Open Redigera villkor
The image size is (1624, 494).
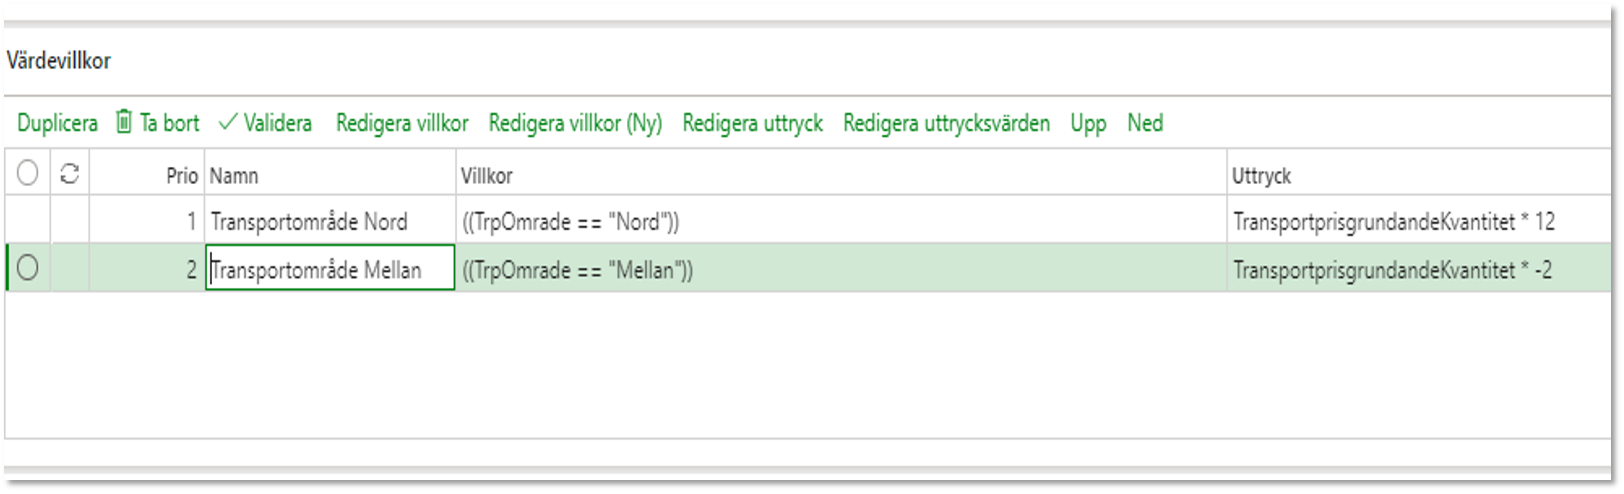(x=402, y=123)
